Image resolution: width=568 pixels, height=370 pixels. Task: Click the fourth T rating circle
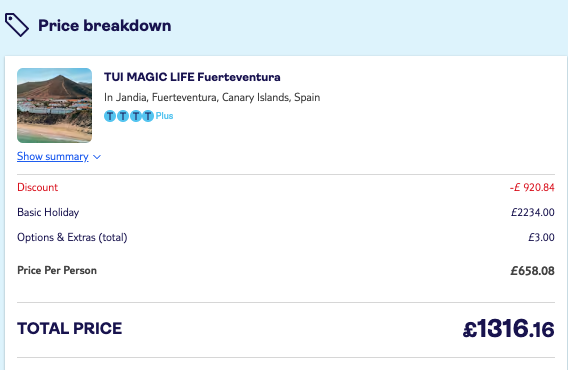[148, 116]
